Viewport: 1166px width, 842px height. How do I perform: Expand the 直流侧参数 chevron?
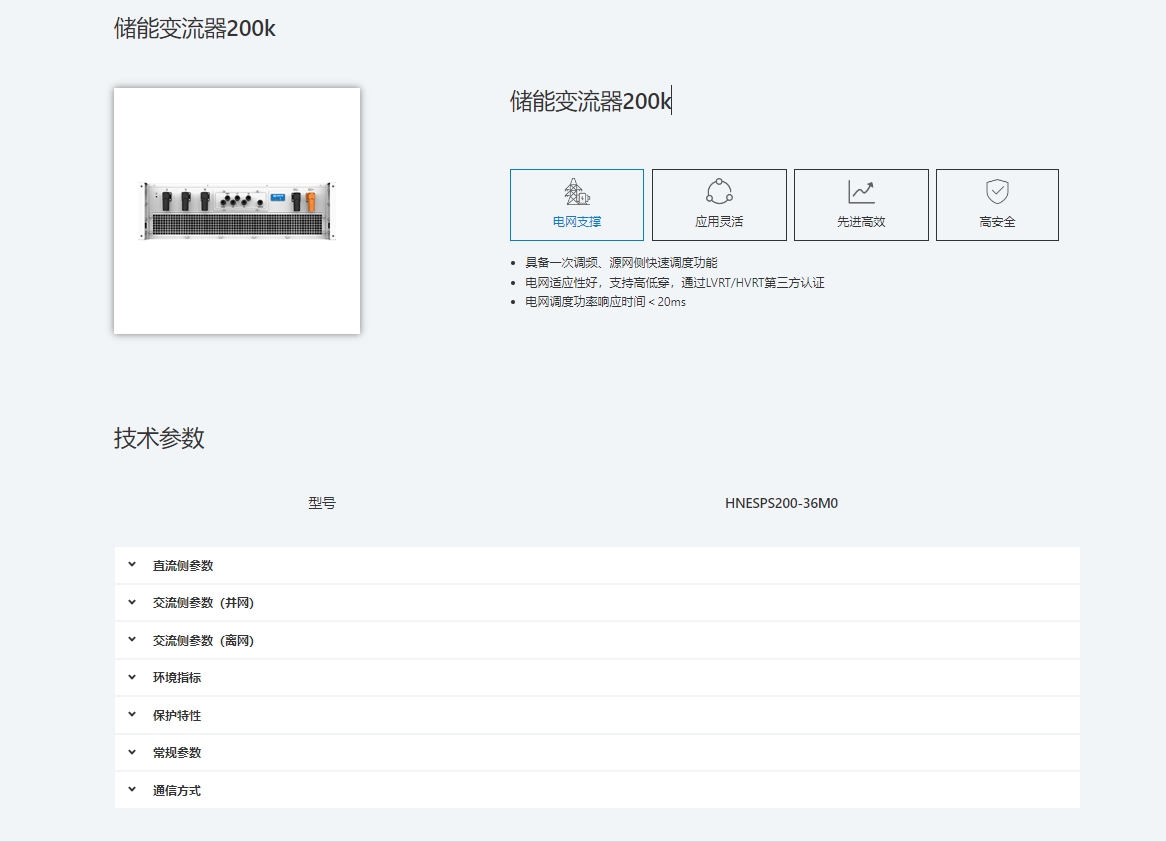click(131, 565)
